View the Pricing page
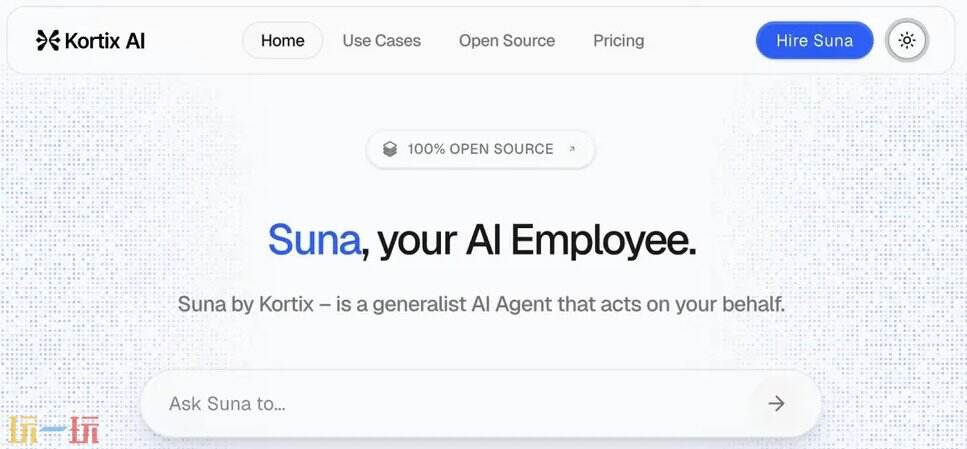The width and height of the screenshot is (967, 449). (x=618, y=41)
